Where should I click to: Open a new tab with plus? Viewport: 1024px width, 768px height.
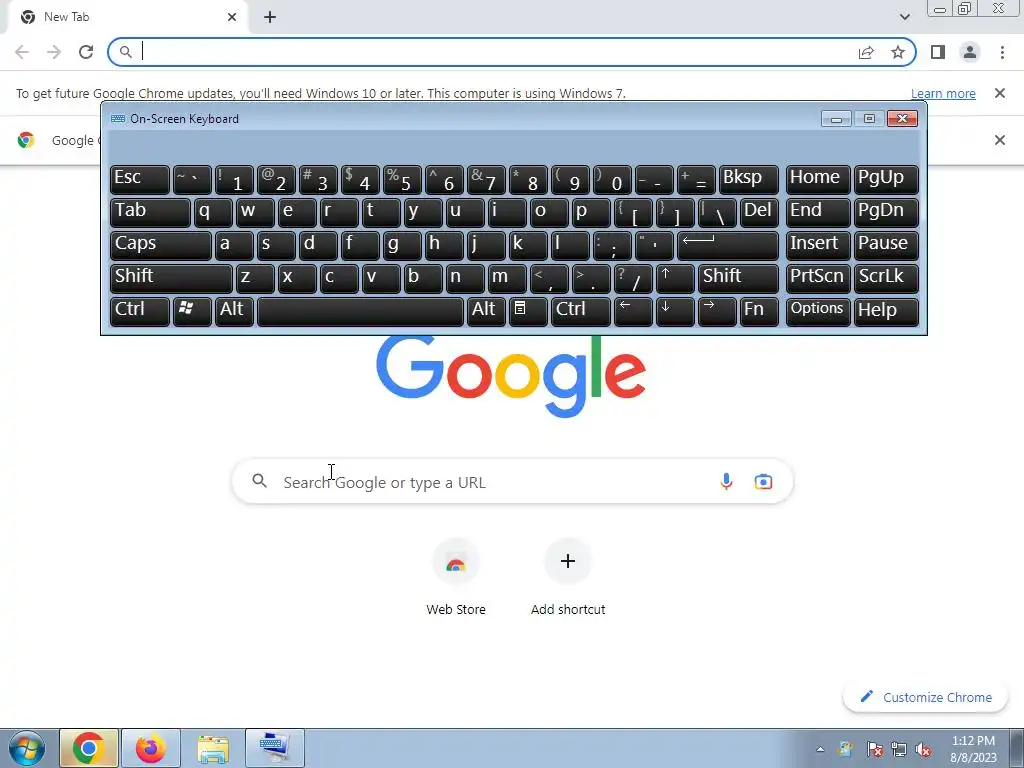click(x=270, y=17)
